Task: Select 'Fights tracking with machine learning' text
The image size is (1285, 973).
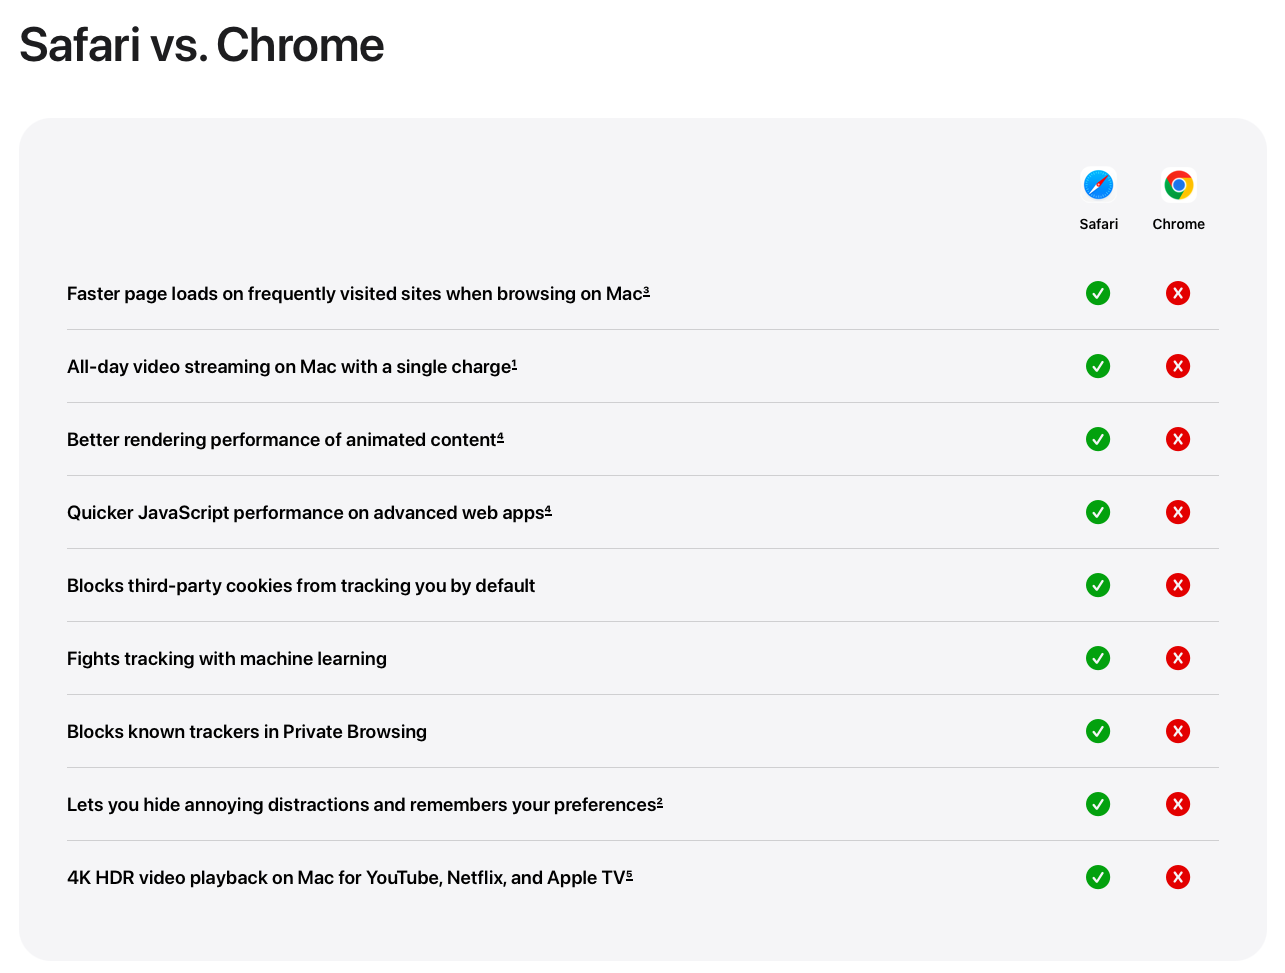Action: point(227,659)
